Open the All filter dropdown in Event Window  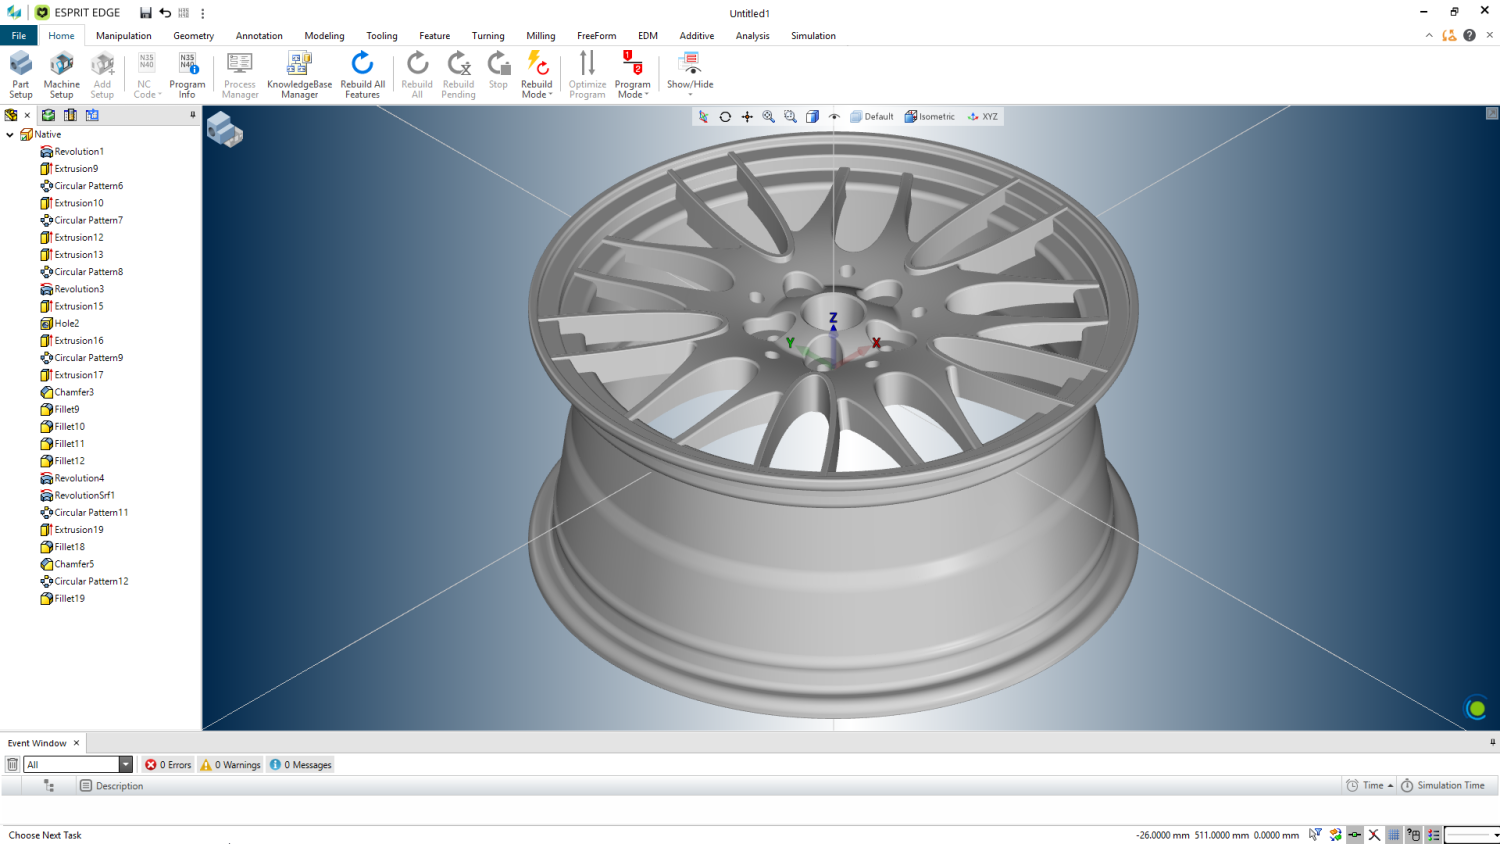[126, 765]
